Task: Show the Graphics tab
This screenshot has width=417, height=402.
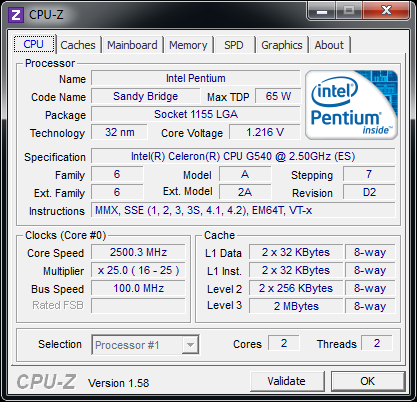Action: [x=282, y=45]
